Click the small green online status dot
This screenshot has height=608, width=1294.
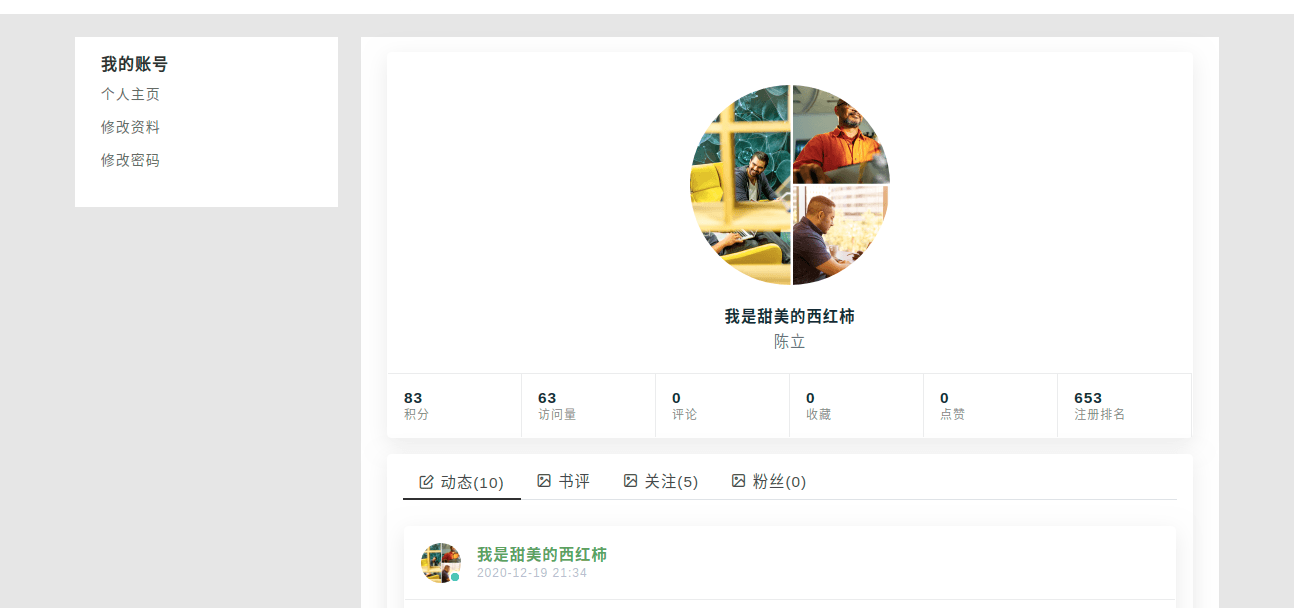click(x=455, y=577)
